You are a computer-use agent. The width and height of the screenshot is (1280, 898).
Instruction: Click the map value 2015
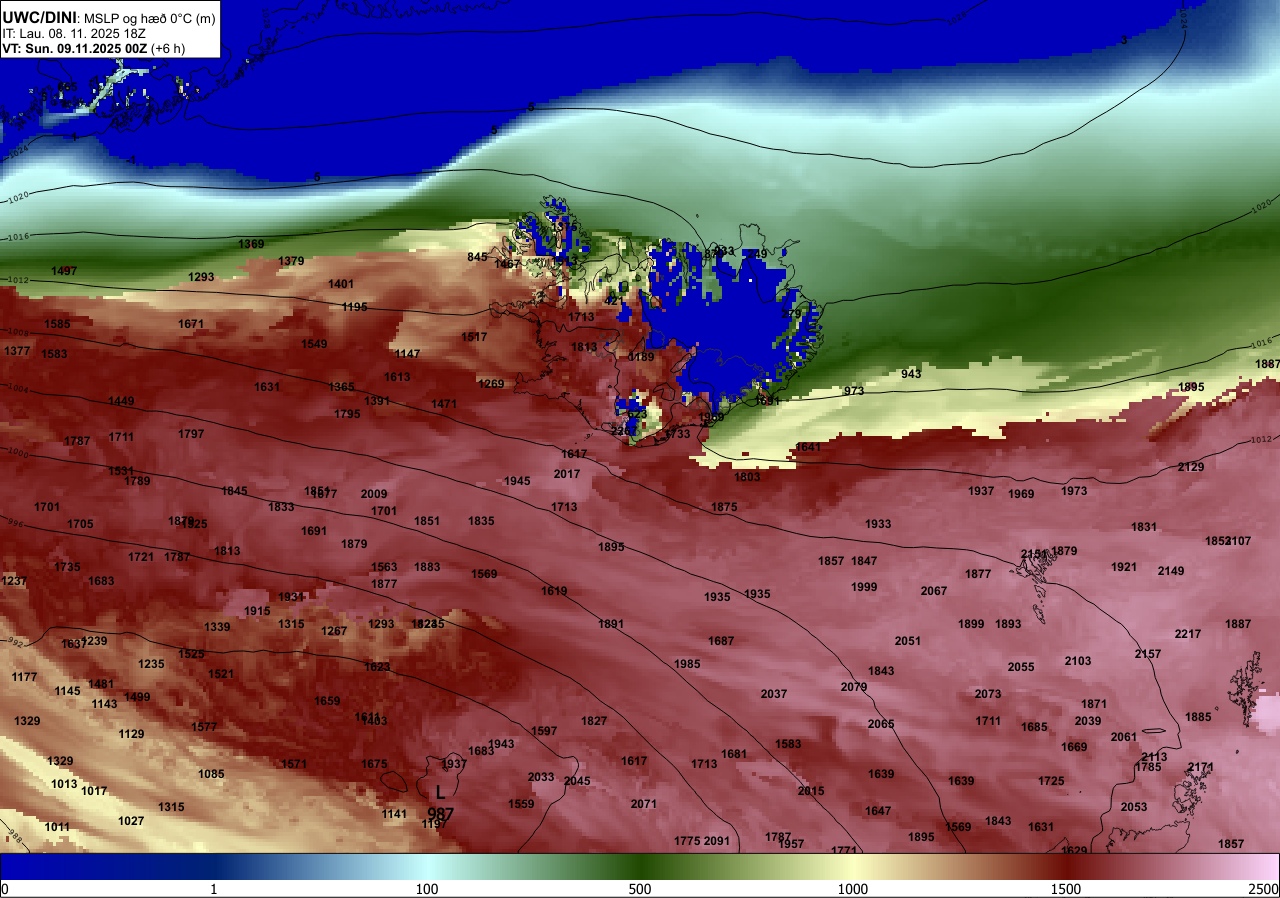click(811, 791)
